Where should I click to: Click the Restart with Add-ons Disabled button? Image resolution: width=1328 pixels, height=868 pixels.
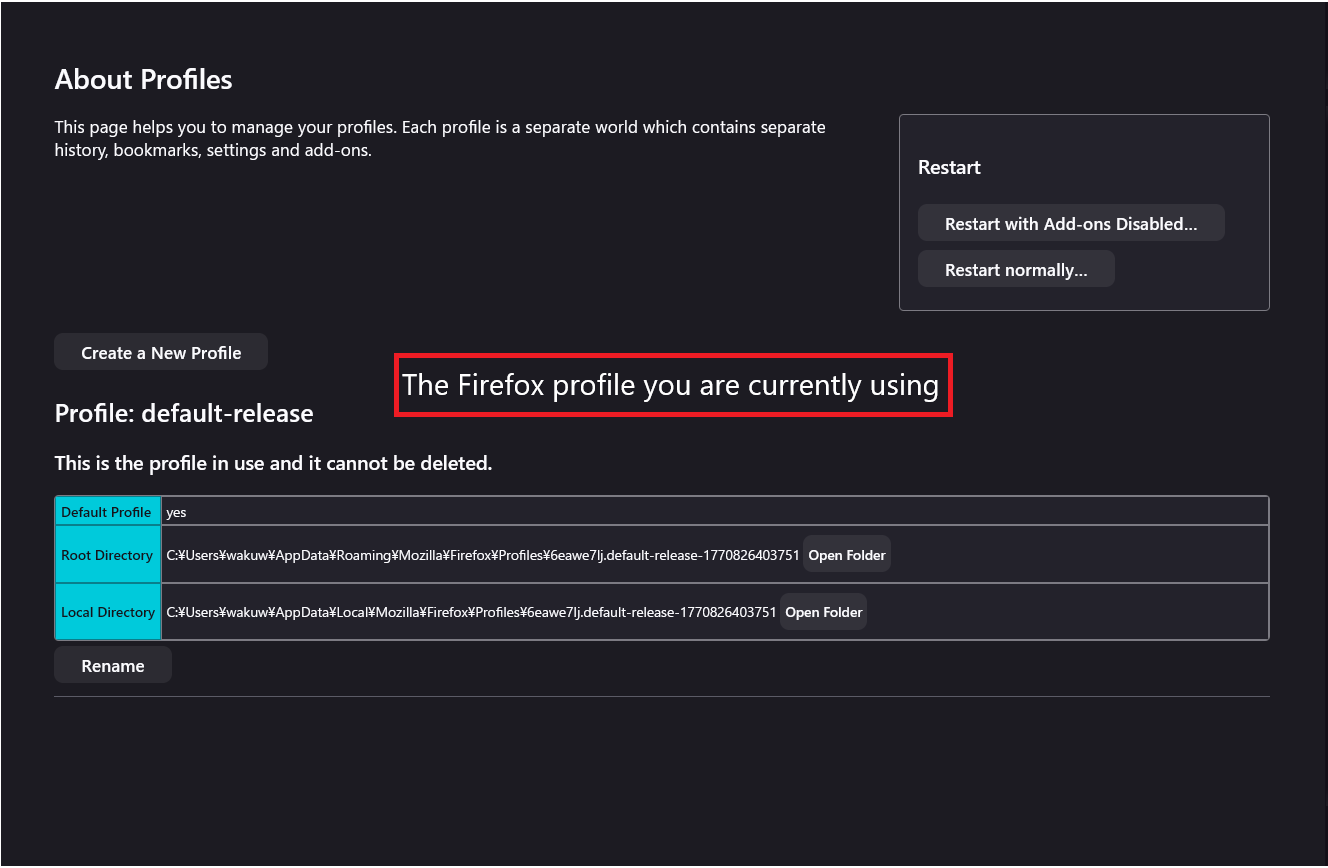pos(1071,224)
